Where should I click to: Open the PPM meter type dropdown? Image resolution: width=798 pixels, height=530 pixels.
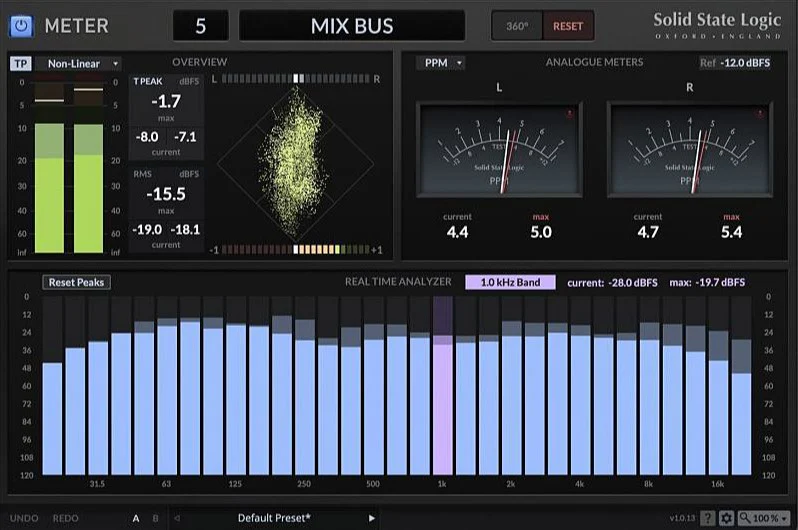(441, 63)
